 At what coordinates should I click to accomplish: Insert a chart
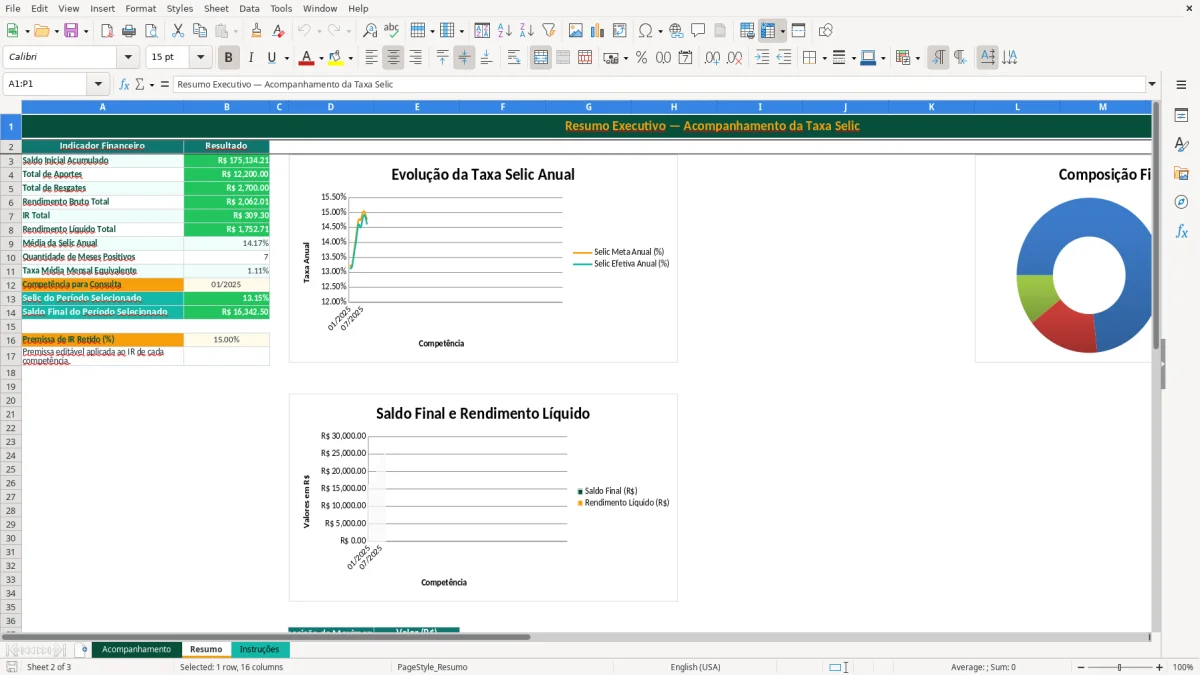[x=598, y=31]
